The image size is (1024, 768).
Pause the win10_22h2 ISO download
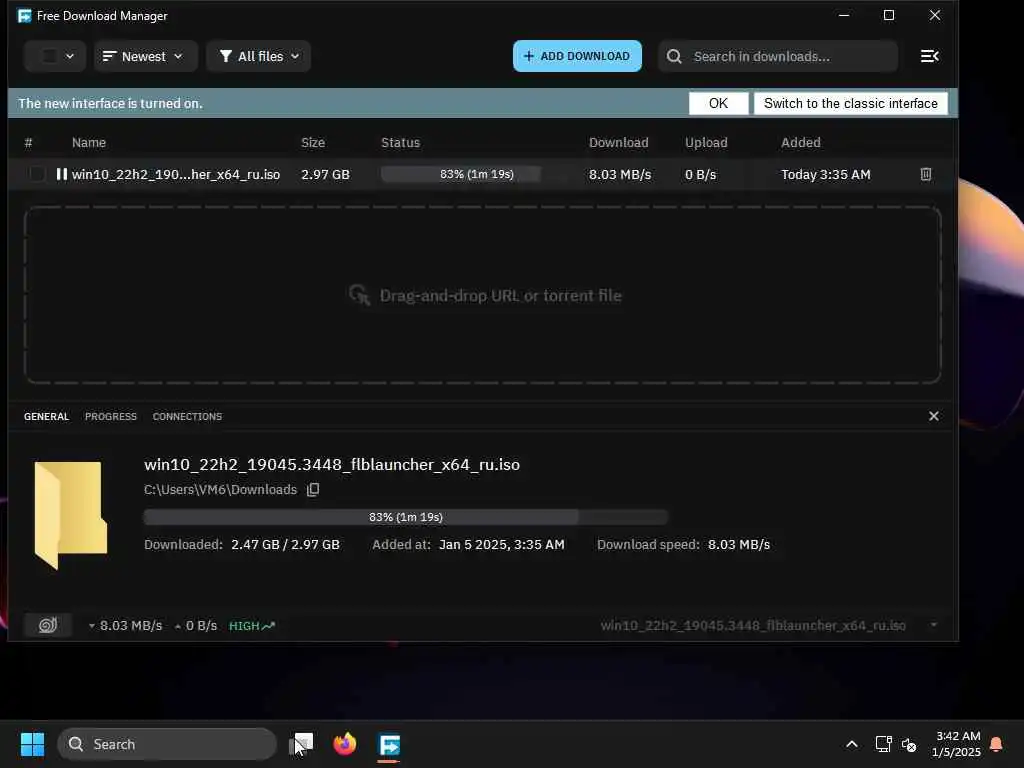(61, 174)
